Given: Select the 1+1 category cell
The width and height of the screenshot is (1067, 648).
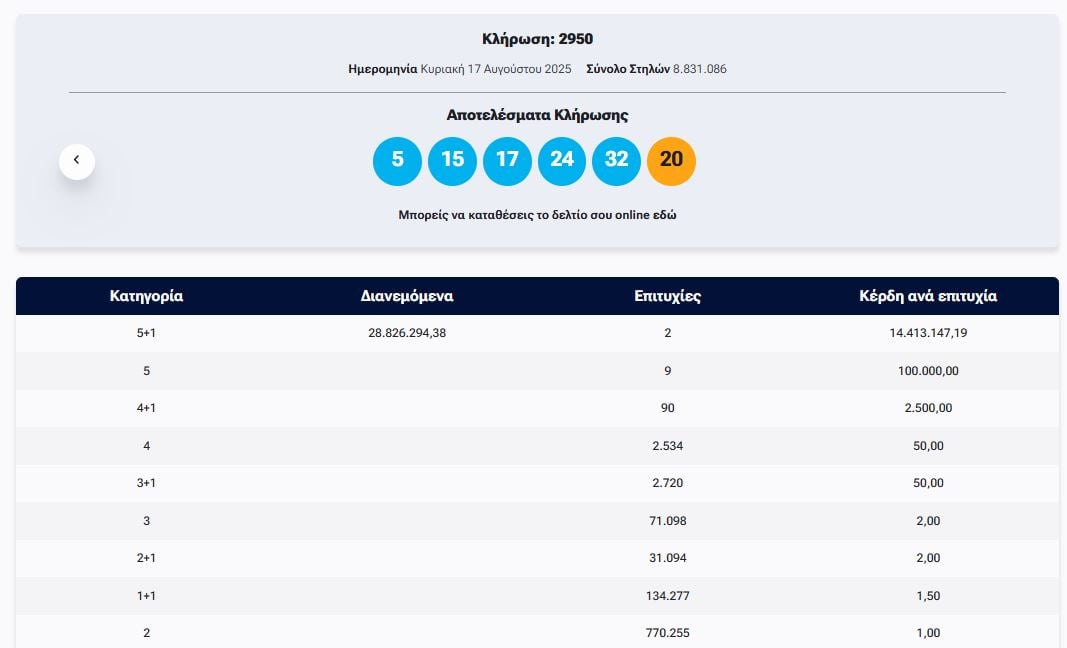Looking at the screenshot, I should 146,596.
